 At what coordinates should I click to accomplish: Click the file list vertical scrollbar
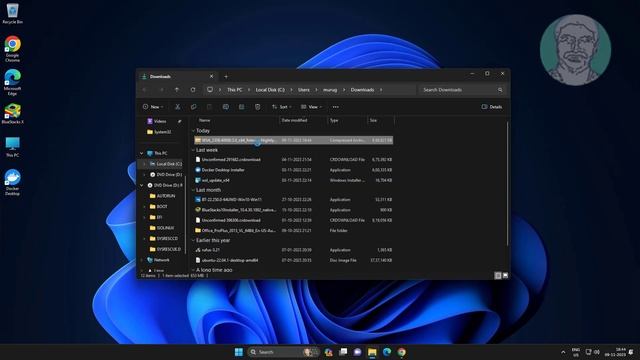507,184
